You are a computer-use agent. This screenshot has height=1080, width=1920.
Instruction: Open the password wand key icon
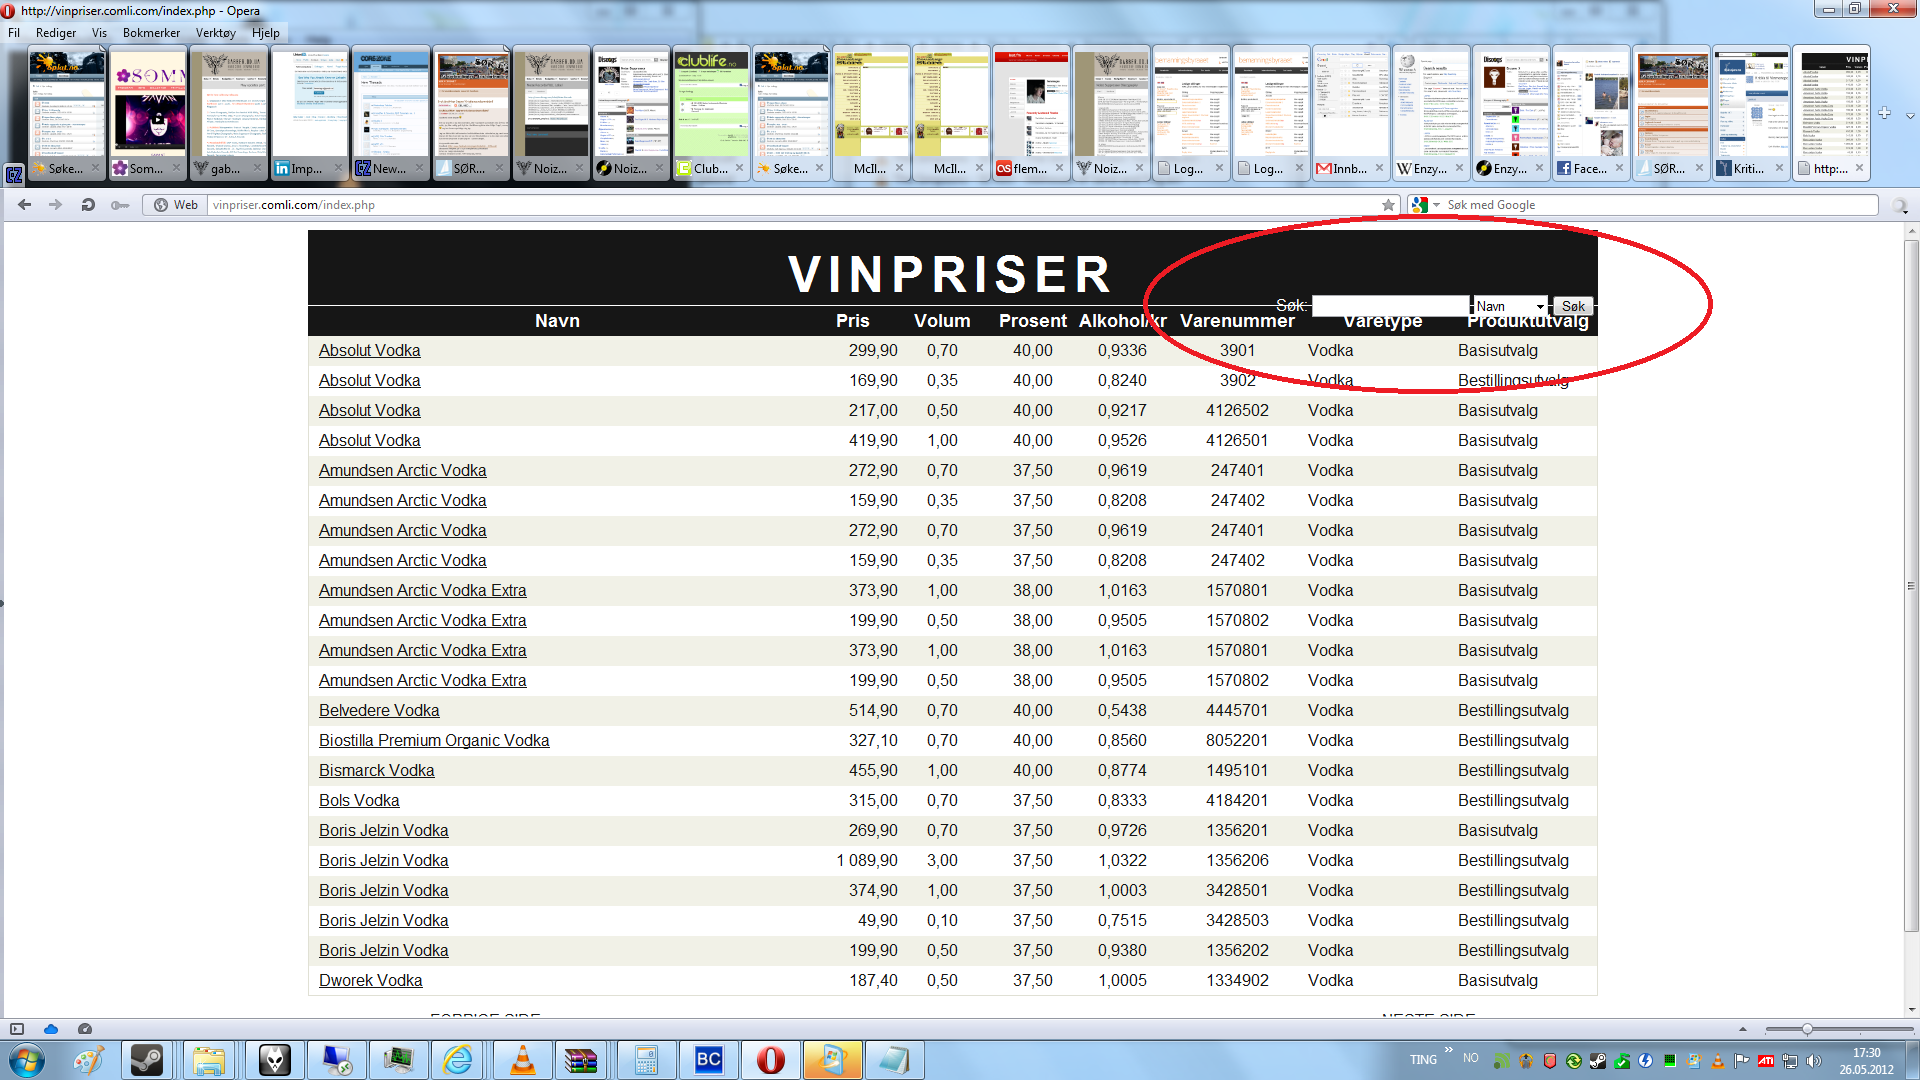click(x=120, y=205)
